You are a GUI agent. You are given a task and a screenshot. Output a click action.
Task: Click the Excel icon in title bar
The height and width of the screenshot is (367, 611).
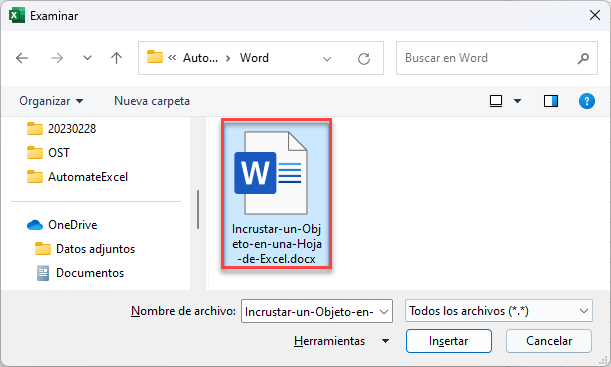(x=17, y=16)
